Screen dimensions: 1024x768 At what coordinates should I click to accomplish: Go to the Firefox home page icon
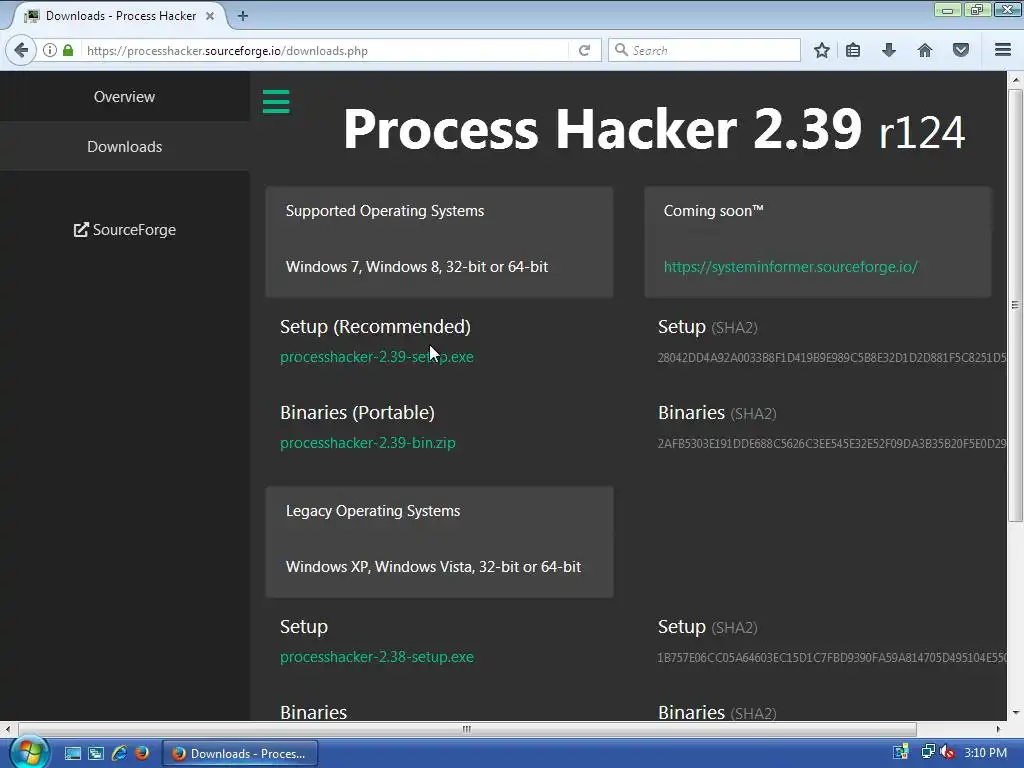925,50
